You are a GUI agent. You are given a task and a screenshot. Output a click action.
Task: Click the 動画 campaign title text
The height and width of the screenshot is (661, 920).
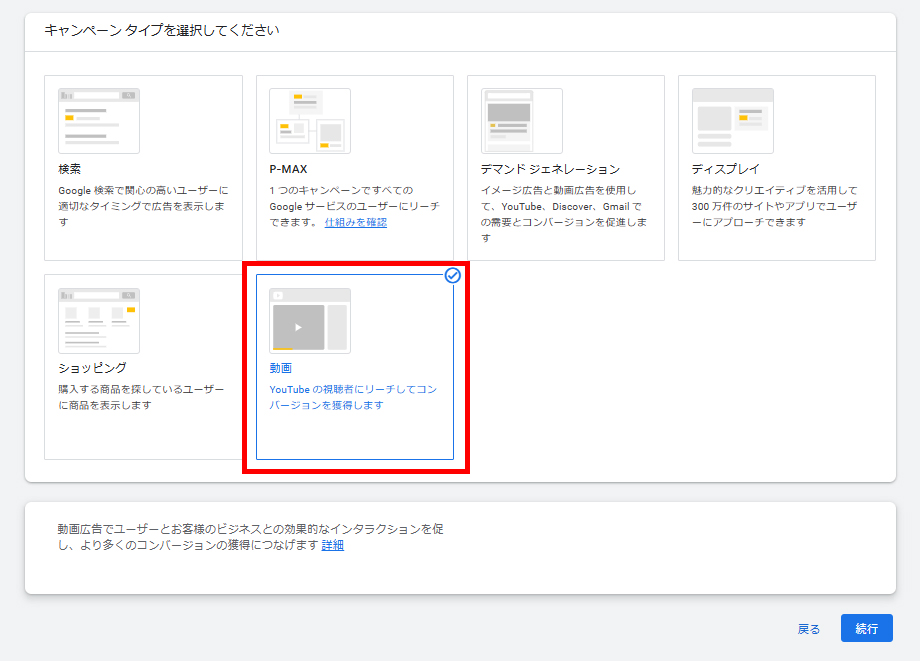click(x=281, y=368)
